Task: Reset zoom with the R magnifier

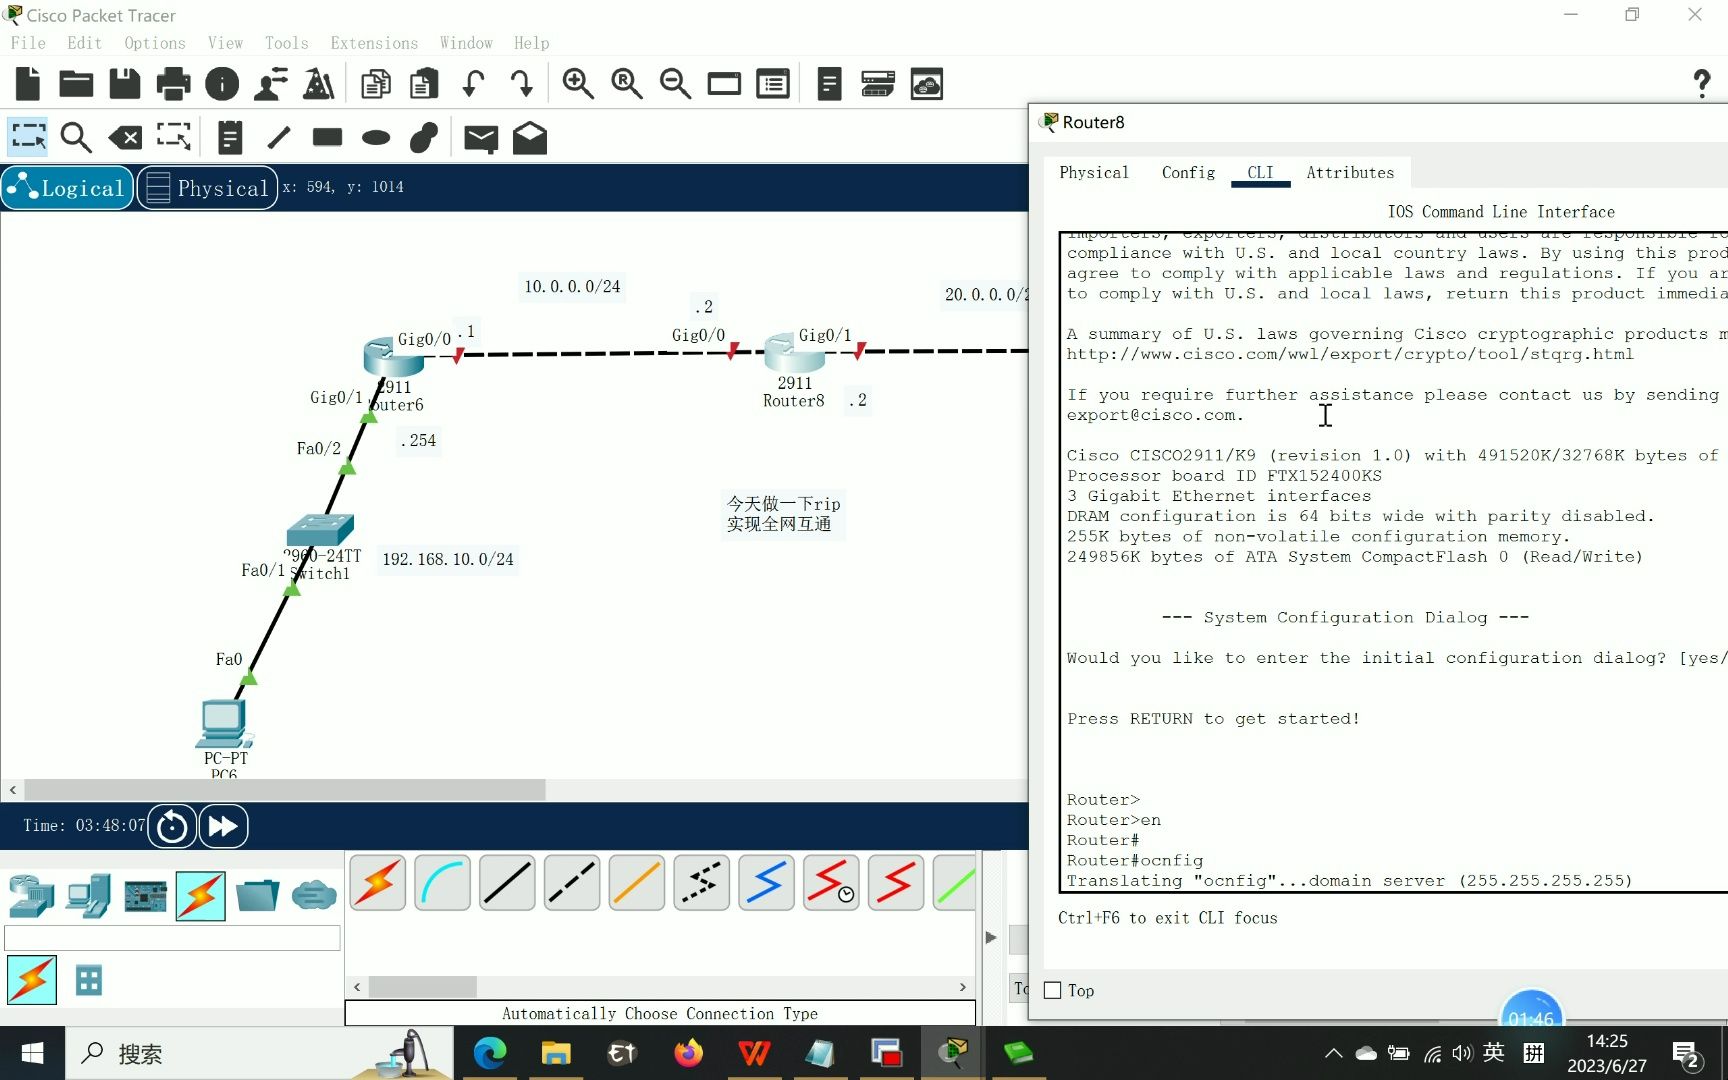Action: [x=627, y=84]
